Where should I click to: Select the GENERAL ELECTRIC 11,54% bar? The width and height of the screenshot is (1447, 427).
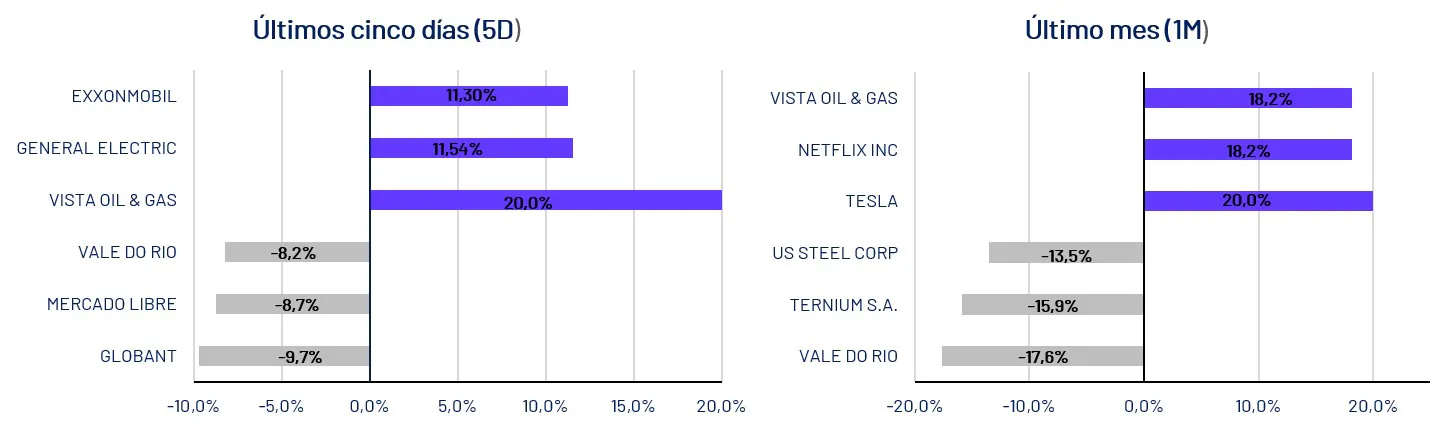pos(471,148)
